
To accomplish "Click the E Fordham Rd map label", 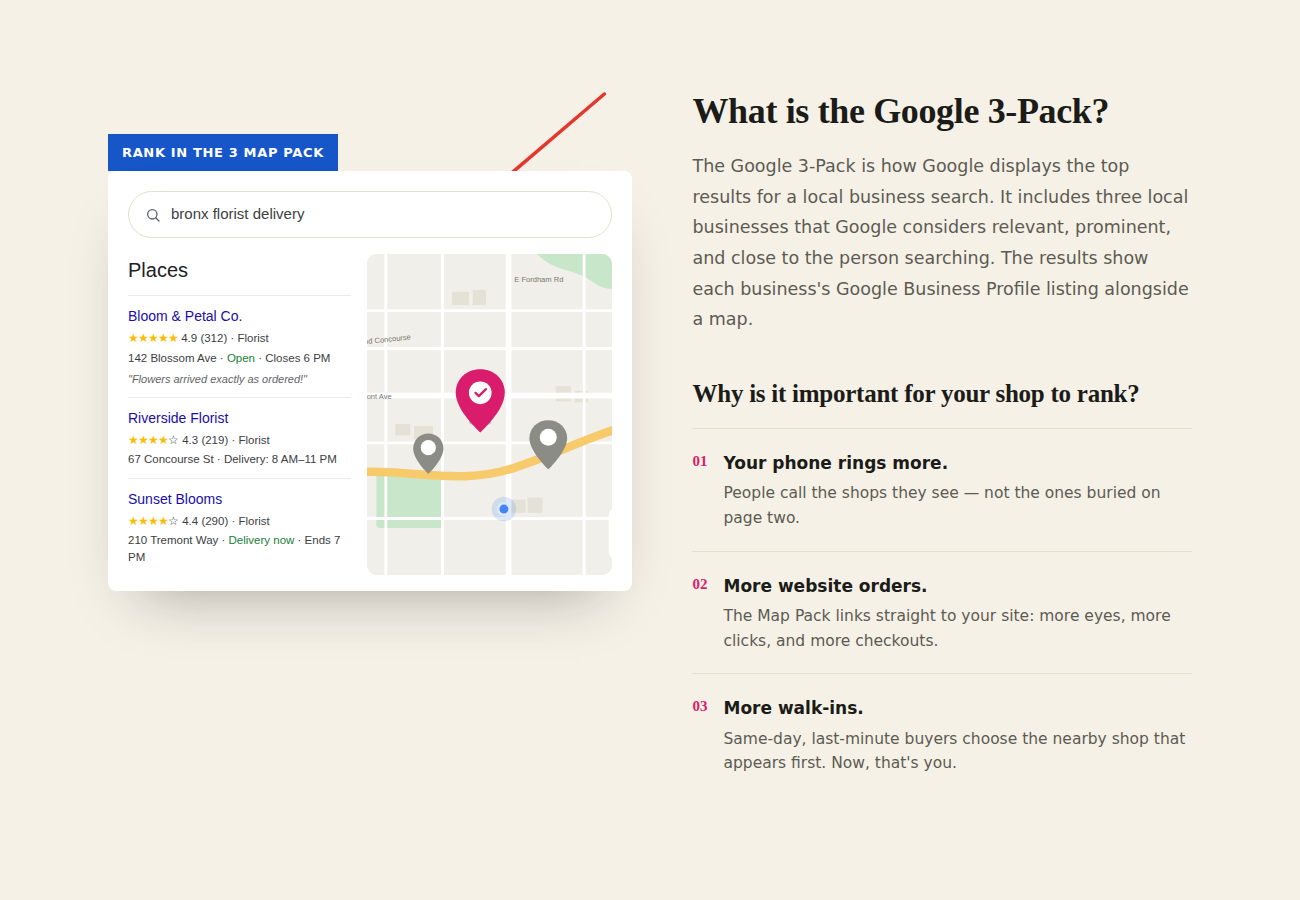I will click(x=539, y=280).
